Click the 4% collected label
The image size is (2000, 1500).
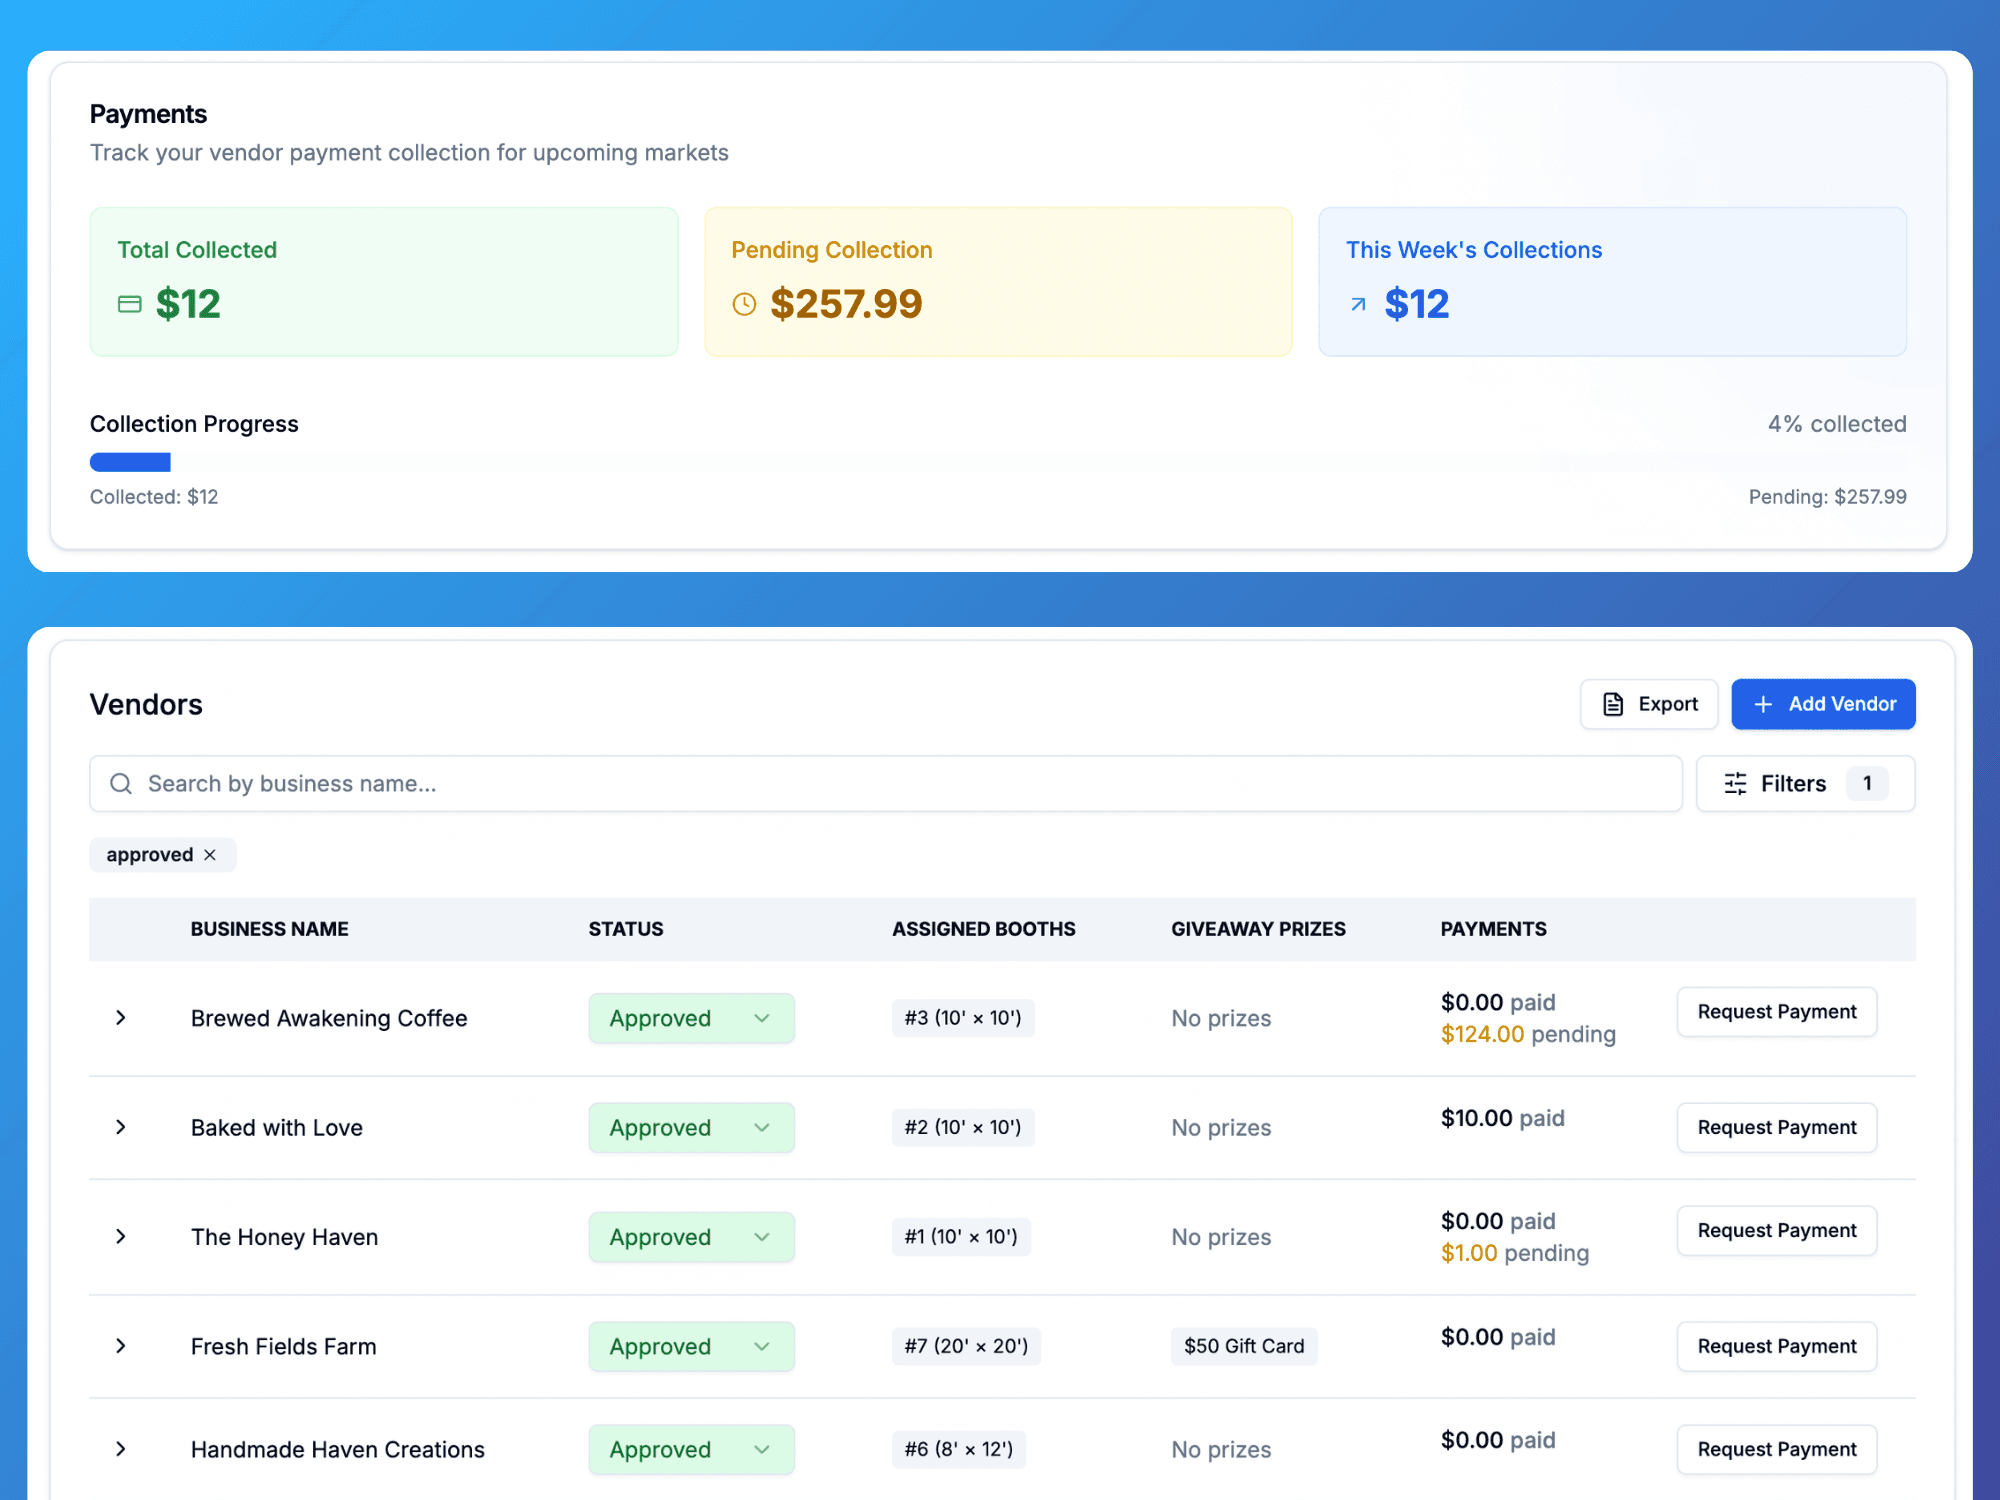pyautogui.click(x=1837, y=424)
